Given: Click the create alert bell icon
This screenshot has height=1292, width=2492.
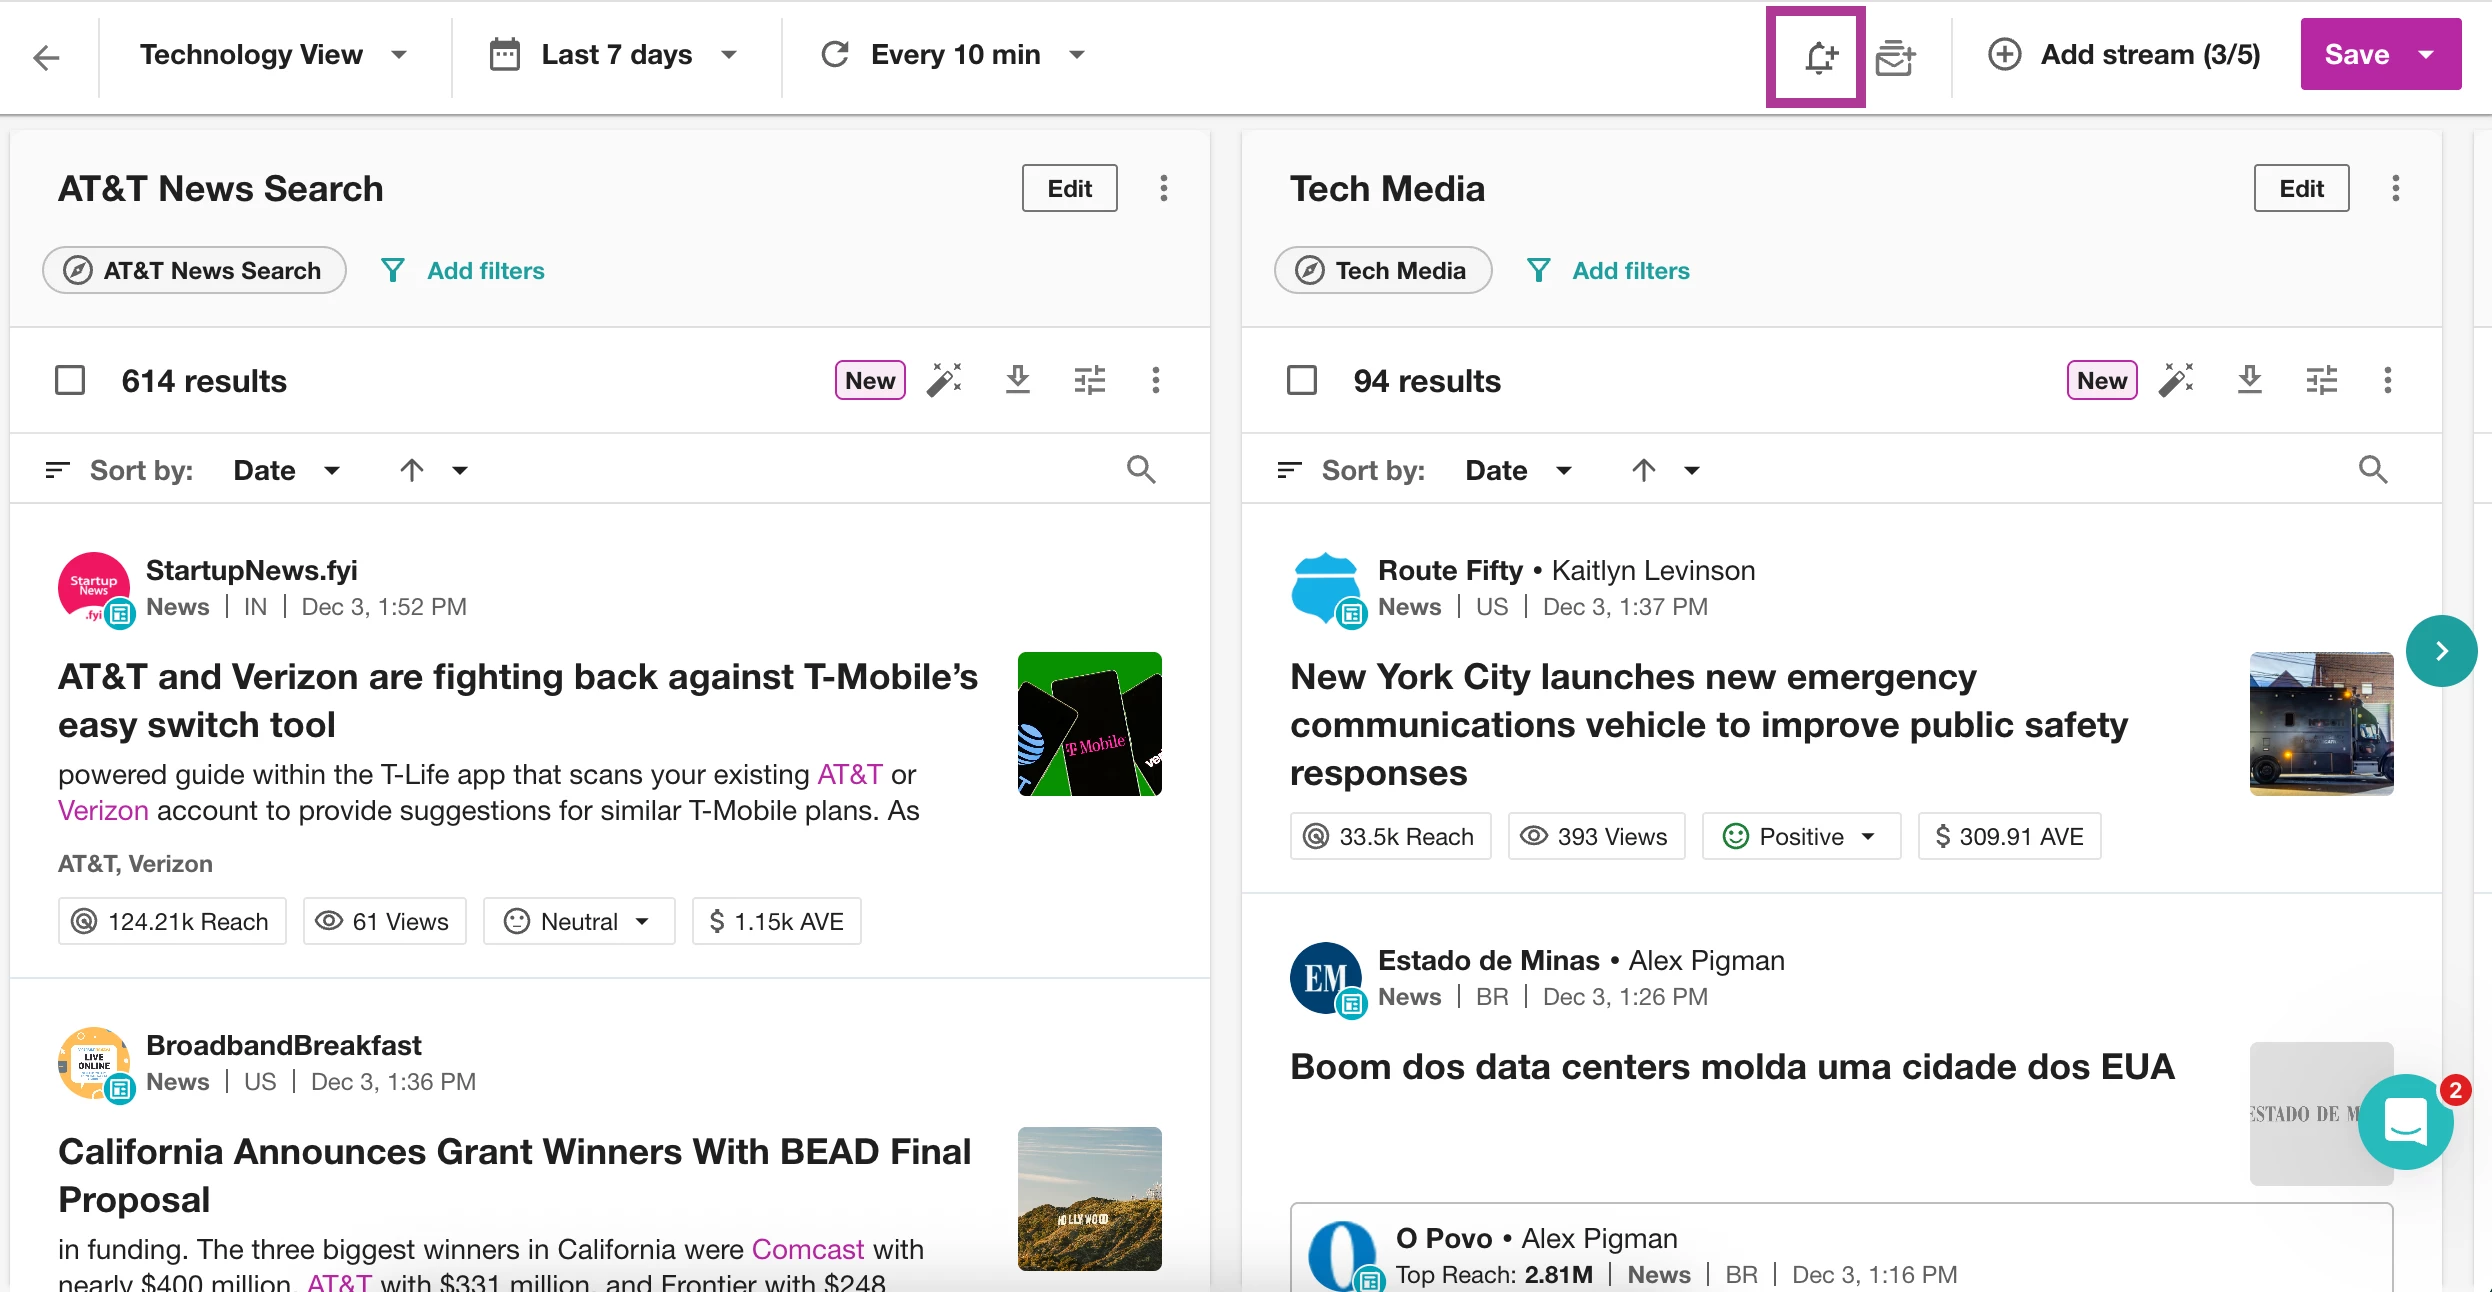Looking at the screenshot, I should 1818,56.
